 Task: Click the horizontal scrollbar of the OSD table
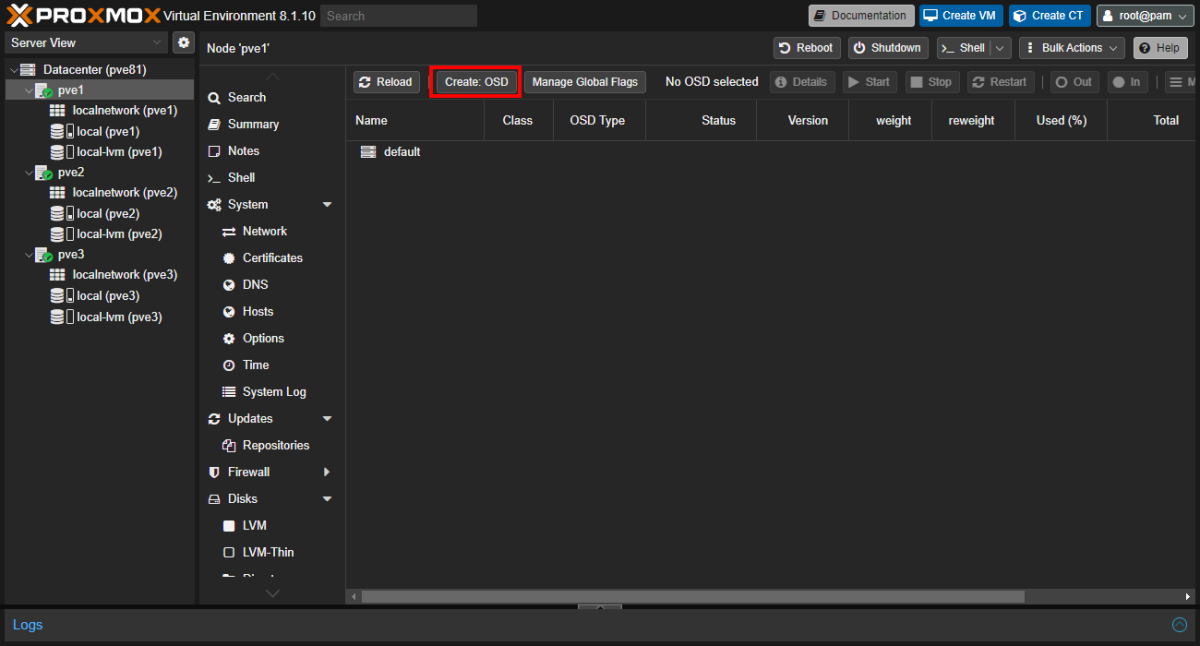[x=693, y=597]
